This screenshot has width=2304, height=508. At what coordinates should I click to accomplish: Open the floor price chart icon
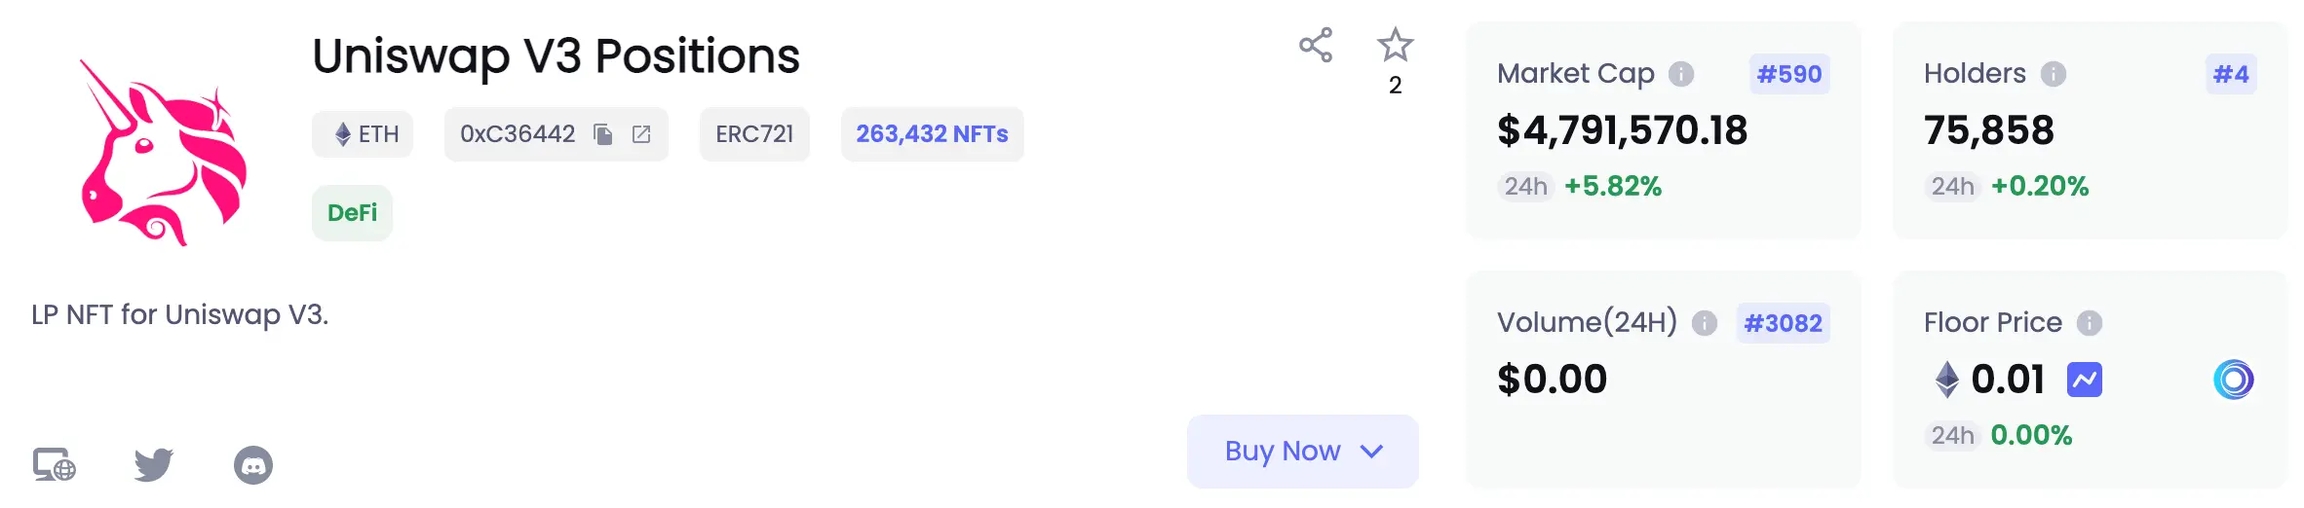click(x=2084, y=380)
